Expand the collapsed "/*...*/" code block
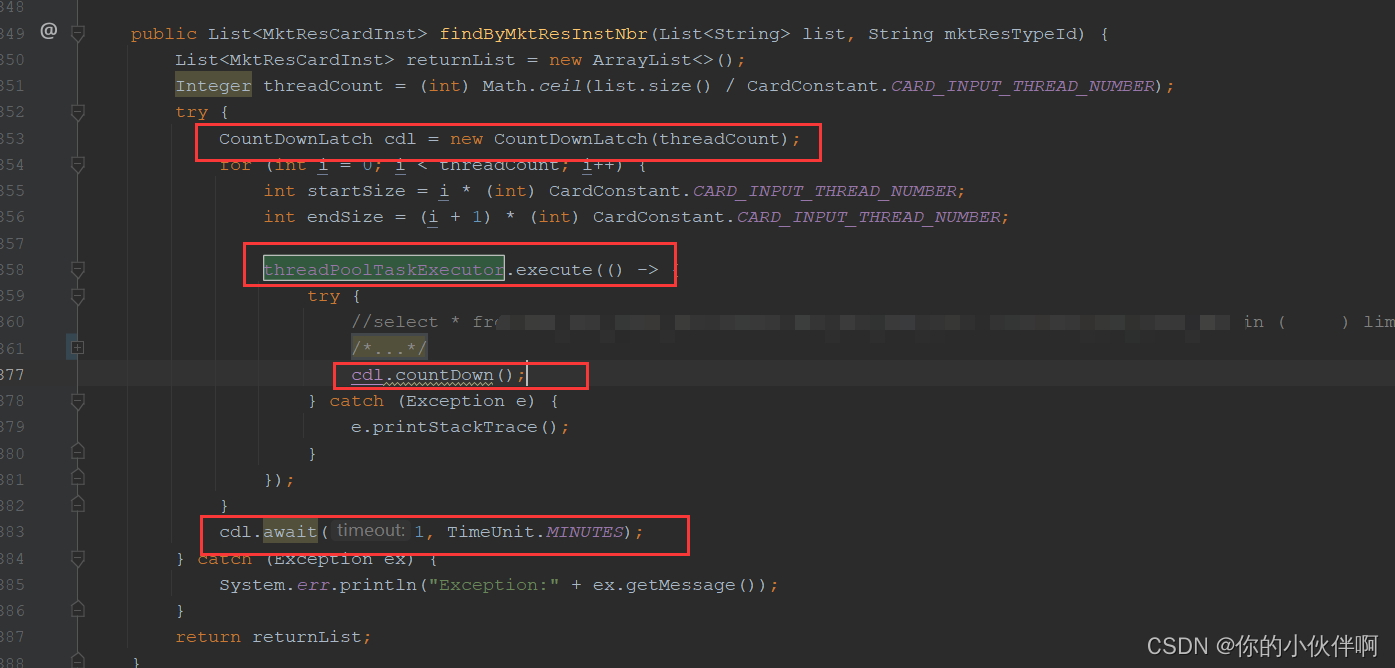The height and width of the screenshot is (668, 1395). pyautogui.click(x=387, y=347)
